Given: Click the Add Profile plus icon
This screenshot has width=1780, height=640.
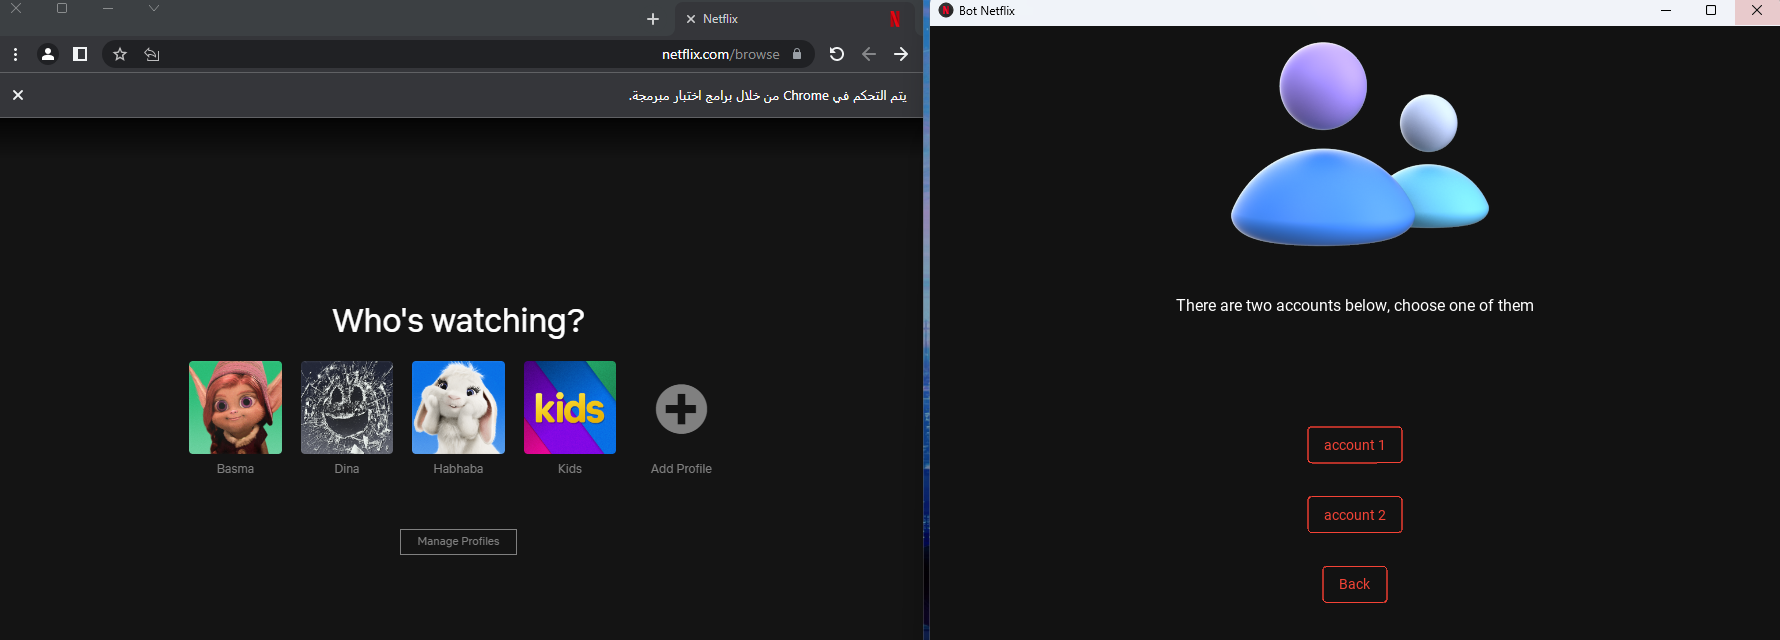Looking at the screenshot, I should pyautogui.click(x=681, y=408).
